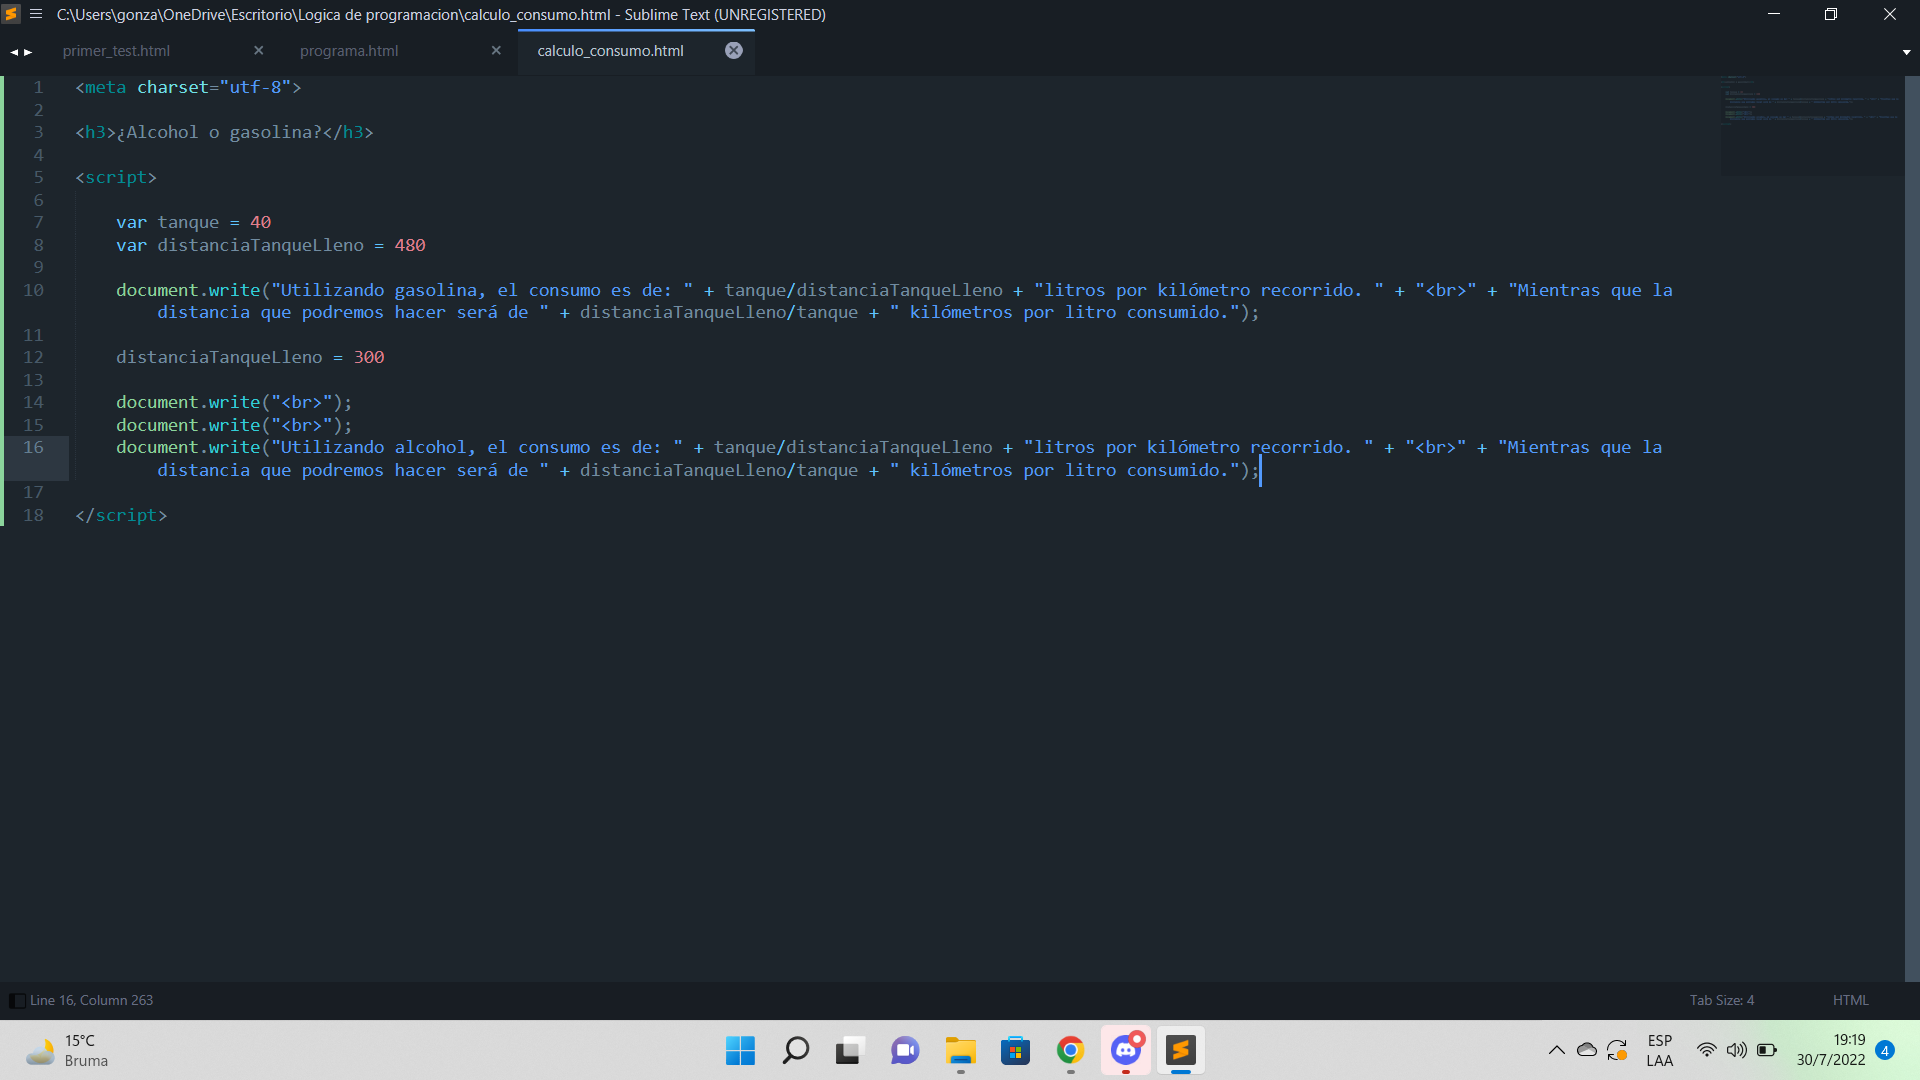The width and height of the screenshot is (1920, 1080).
Task: Click line number 18 in the gutter
Action: tap(33, 515)
